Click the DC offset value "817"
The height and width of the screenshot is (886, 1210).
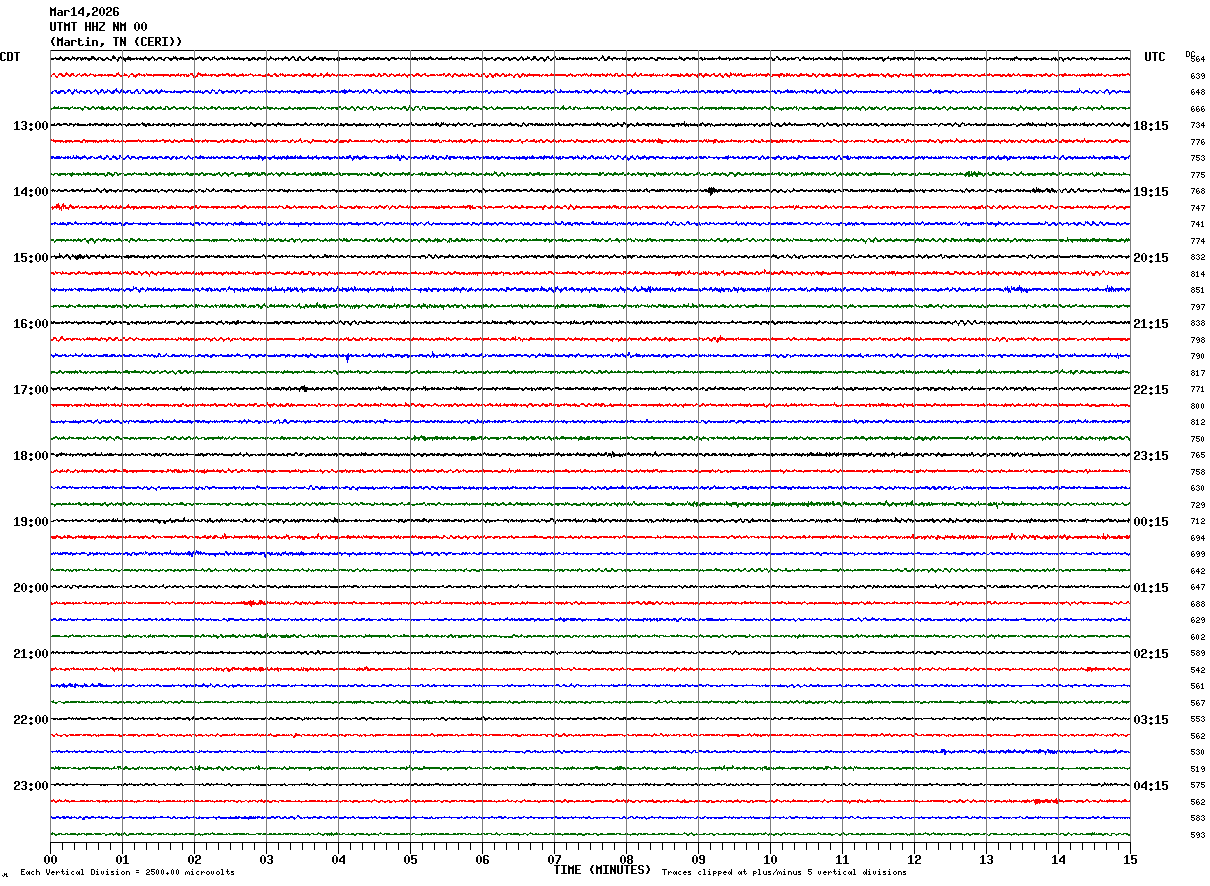coord(1197,373)
